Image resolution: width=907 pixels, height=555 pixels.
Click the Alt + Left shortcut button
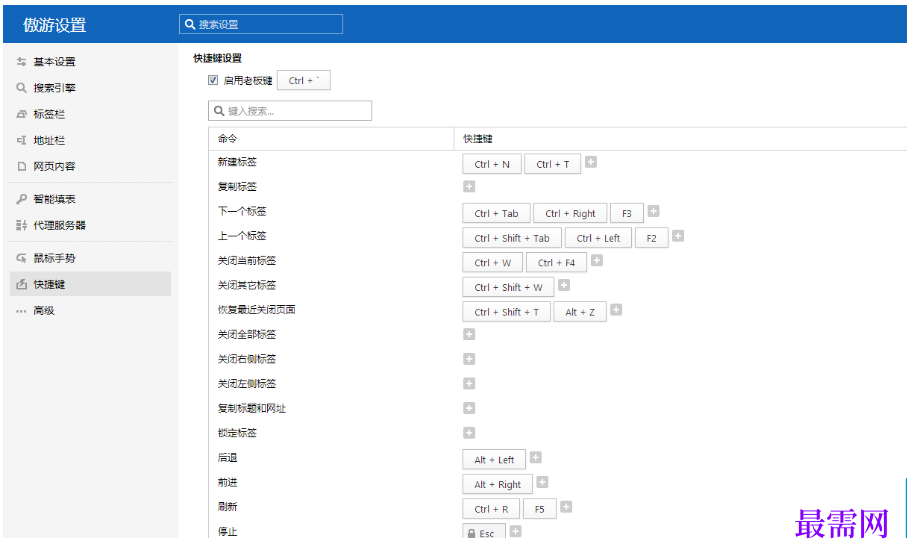pyautogui.click(x=494, y=460)
